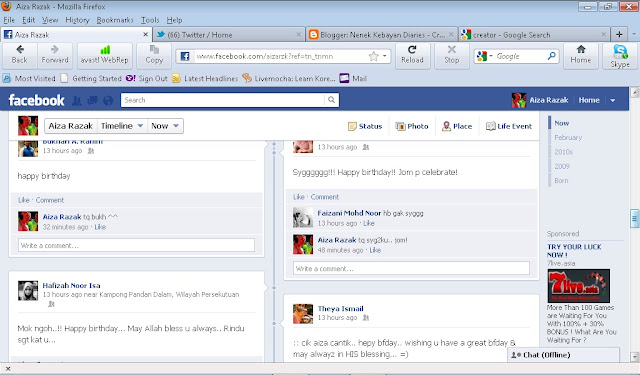640x375 pixels.
Task: Open Faizani Mohd Noor's profile
Action: 349,213
